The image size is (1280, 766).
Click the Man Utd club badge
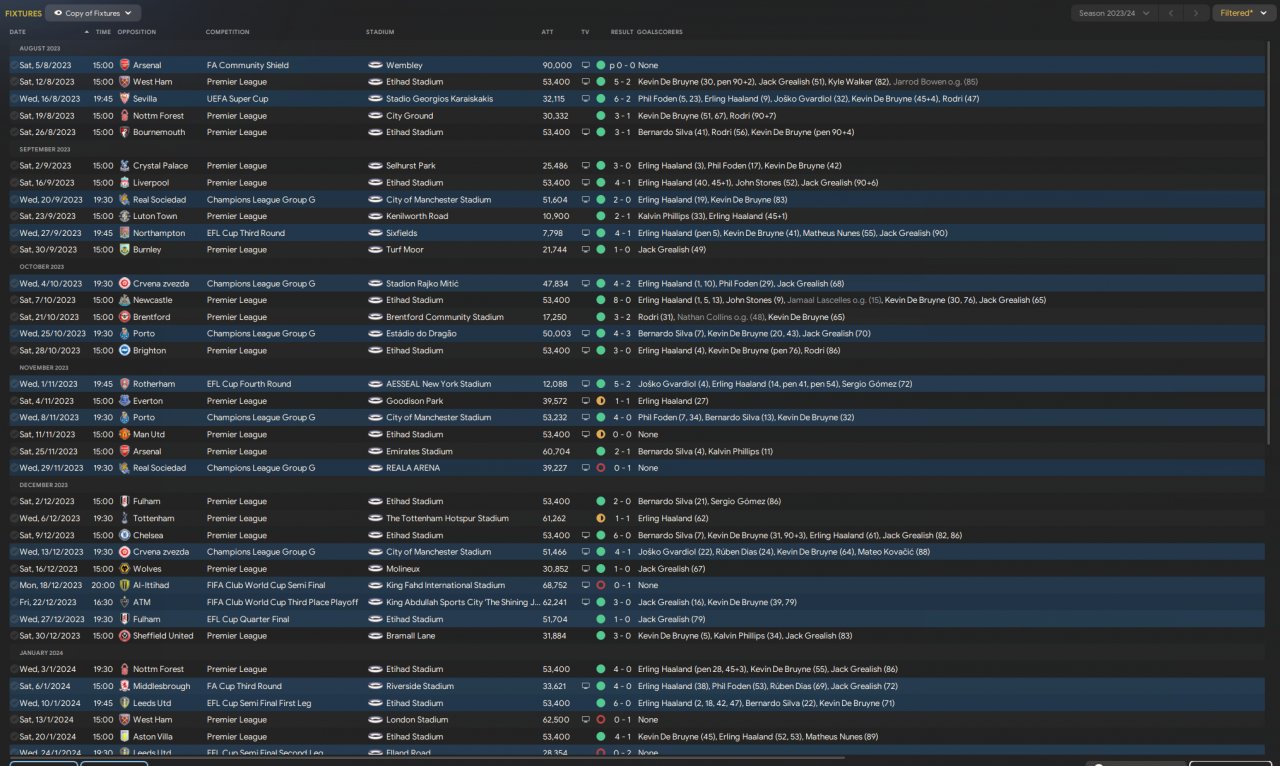pos(124,435)
